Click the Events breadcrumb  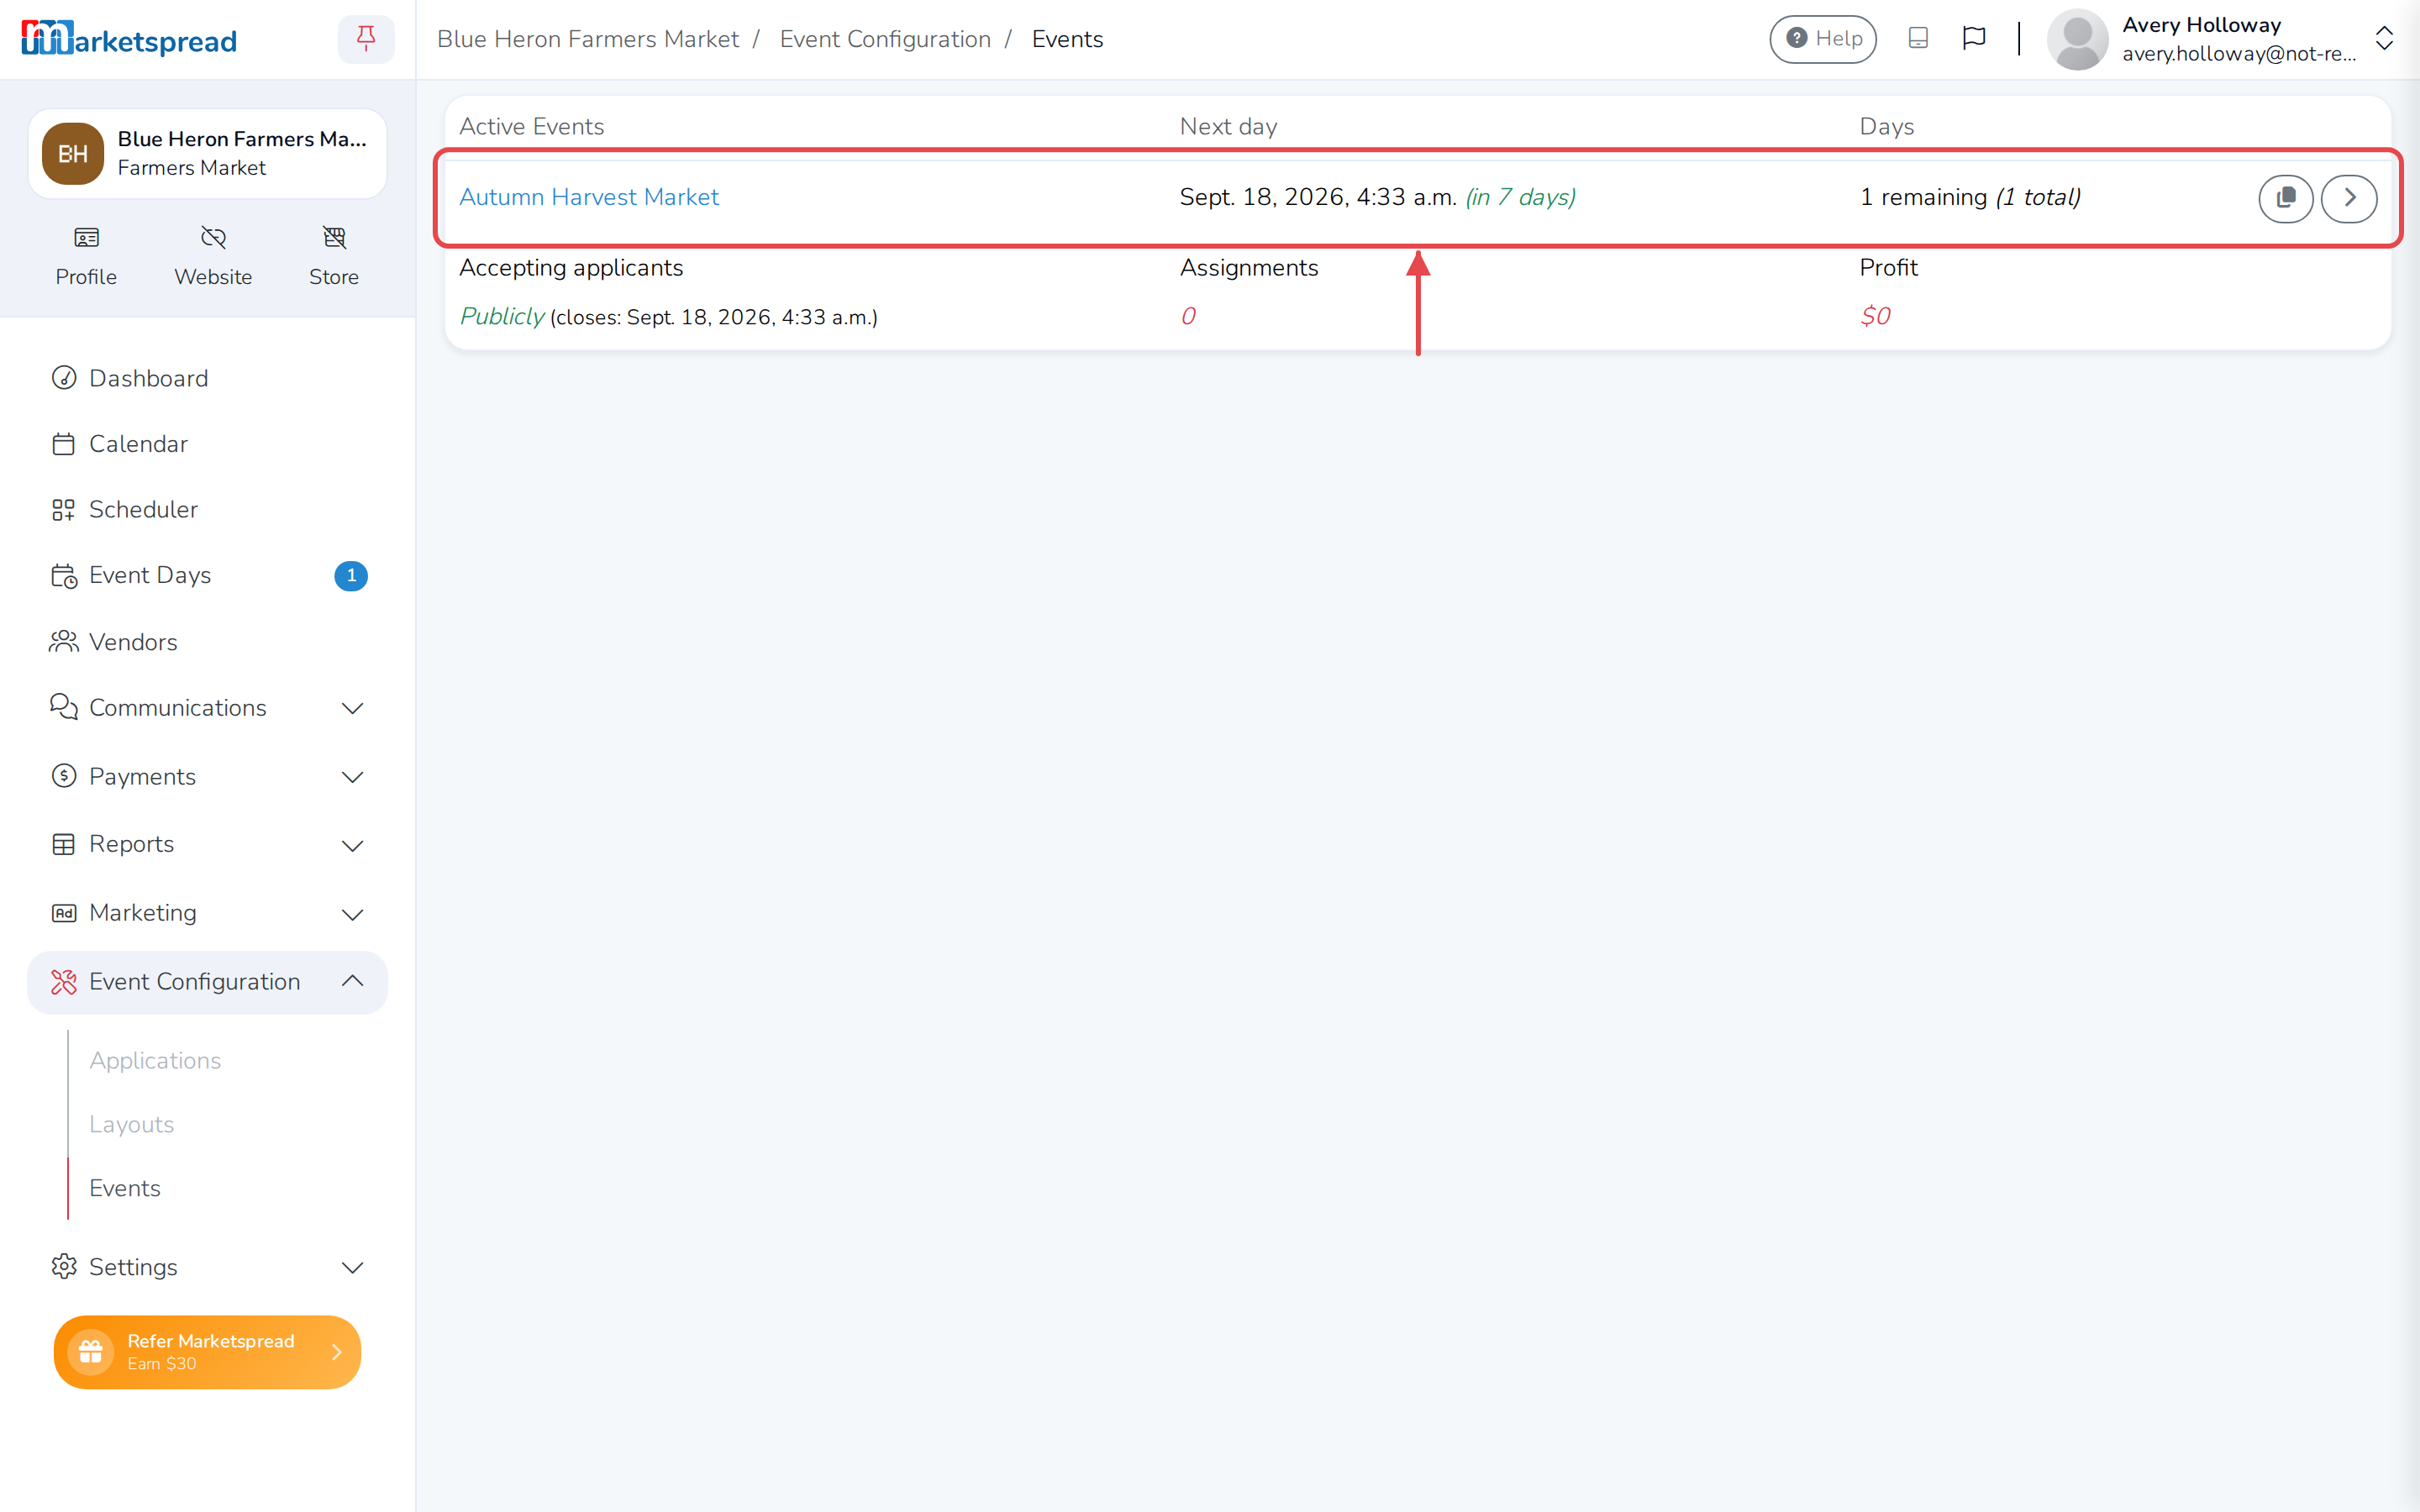pyautogui.click(x=1067, y=39)
